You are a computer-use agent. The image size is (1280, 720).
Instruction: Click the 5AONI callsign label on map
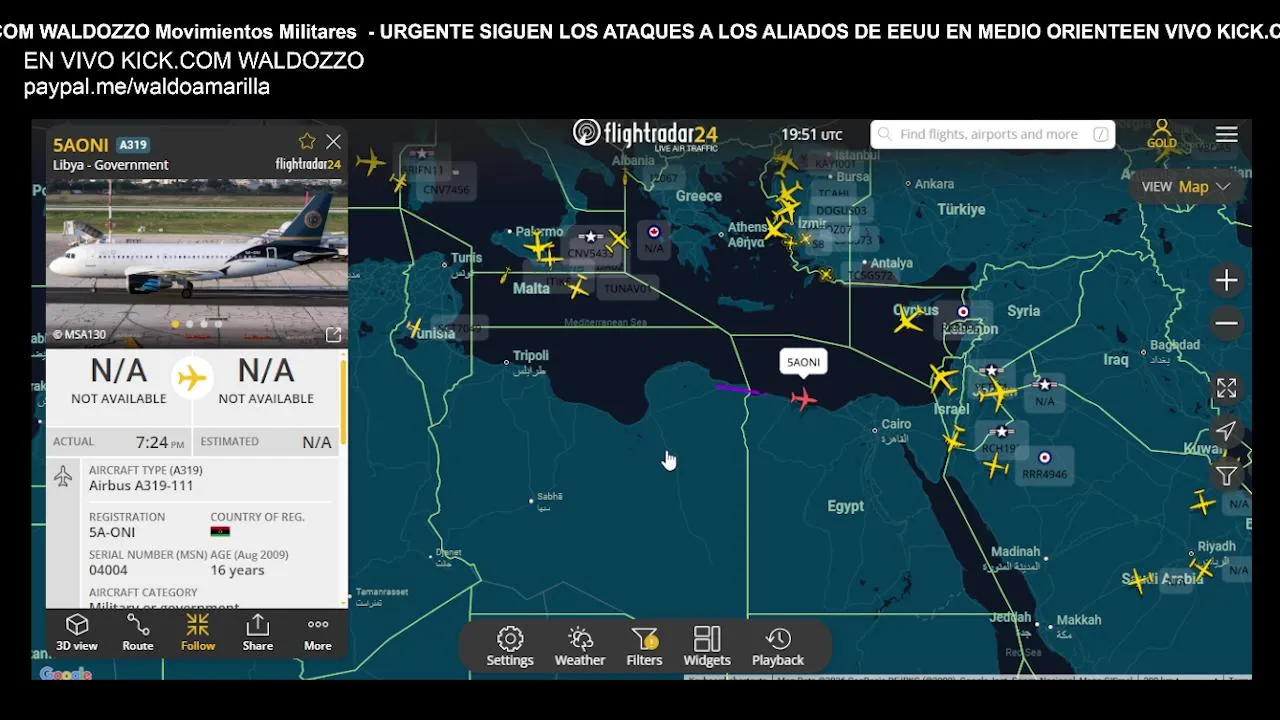803,362
